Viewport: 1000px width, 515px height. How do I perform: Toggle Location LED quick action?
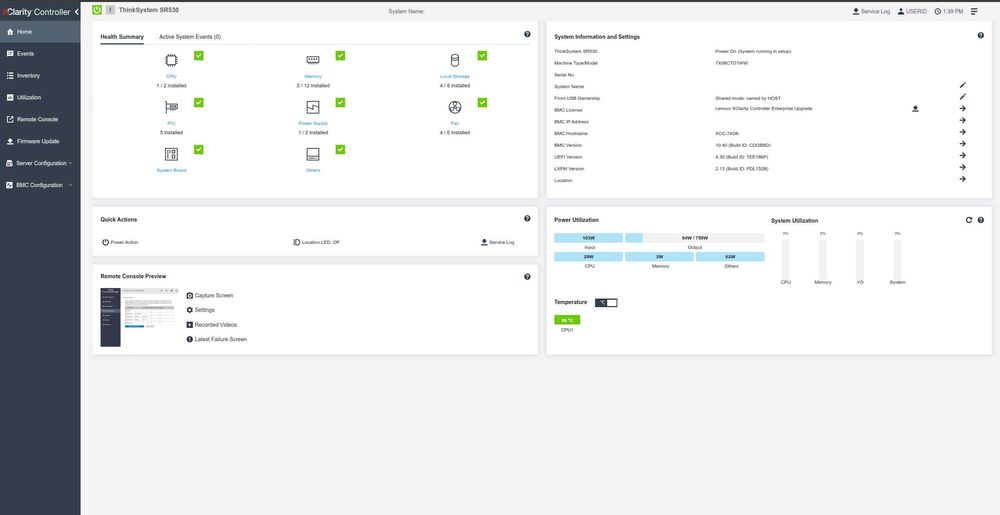pyautogui.click(x=316, y=242)
